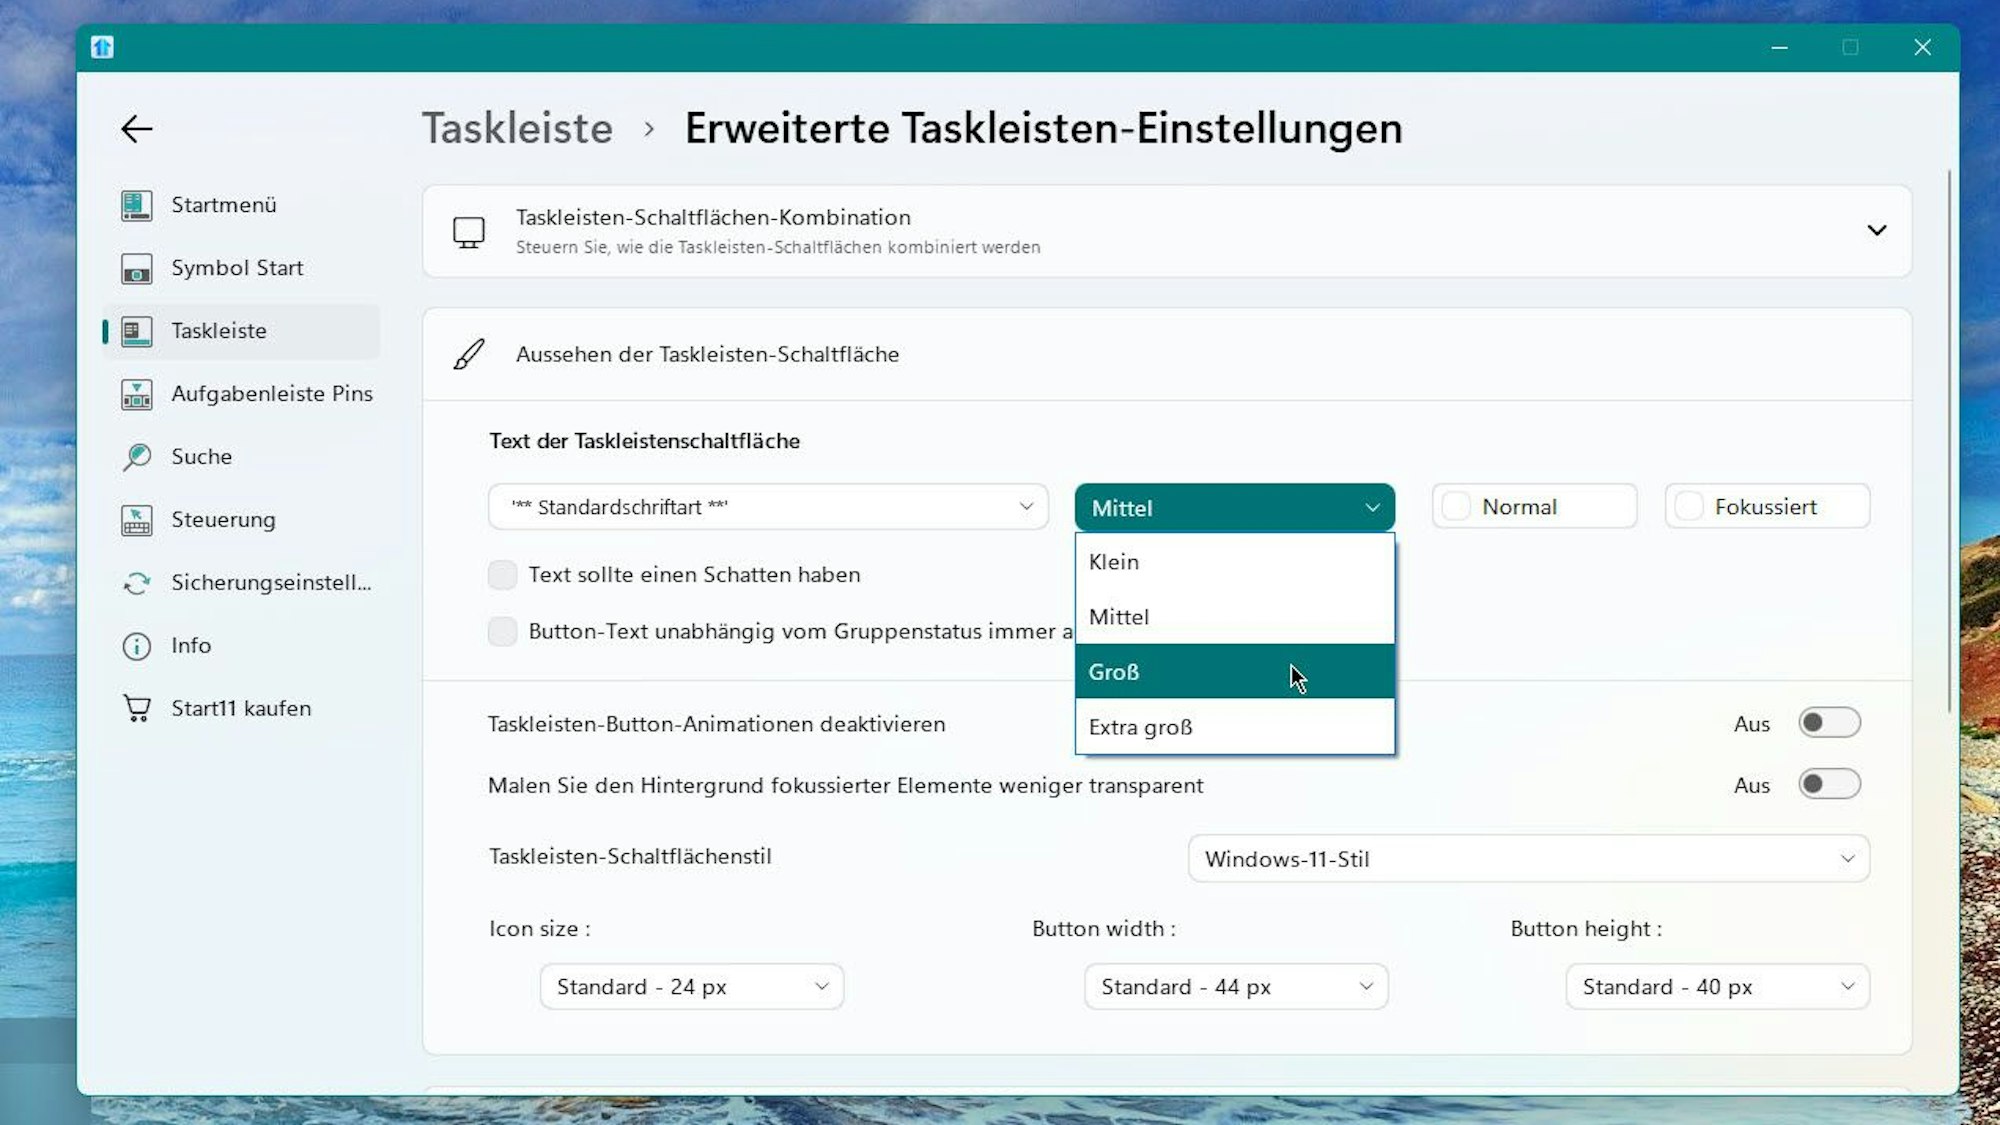Open the Info section
The height and width of the screenshot is (1125, 2000).
191,646
